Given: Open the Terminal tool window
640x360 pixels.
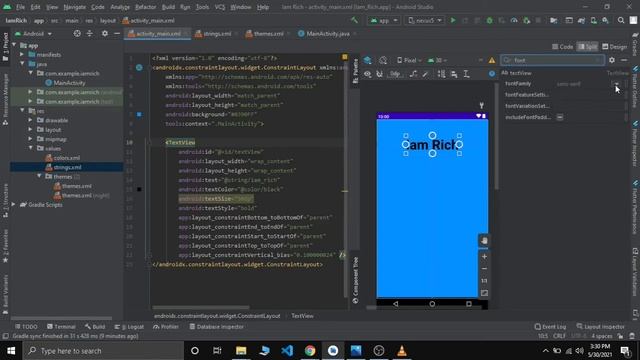Looking at the screenshot, I should click(61, 327).
